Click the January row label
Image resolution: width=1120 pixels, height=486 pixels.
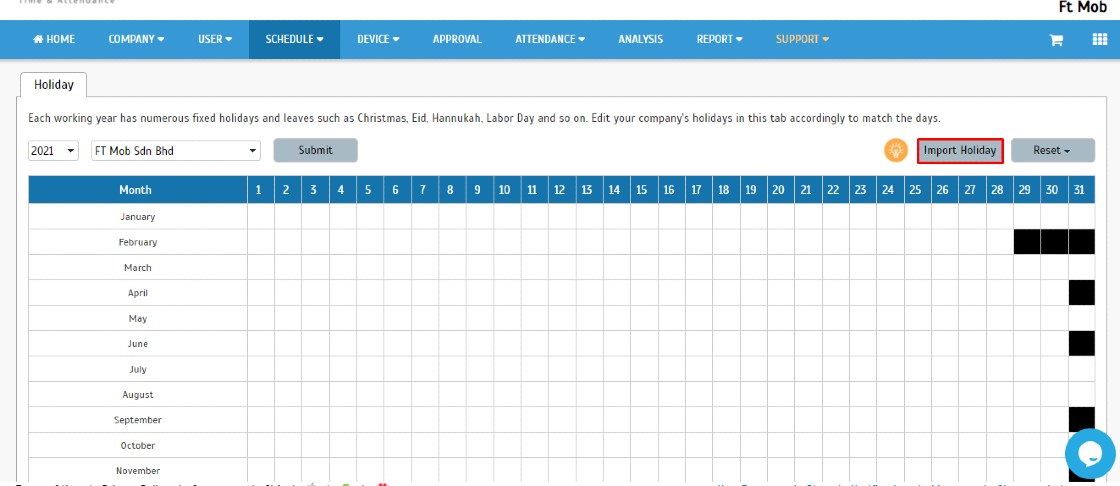pyautogui.click(x=138, y=217)
